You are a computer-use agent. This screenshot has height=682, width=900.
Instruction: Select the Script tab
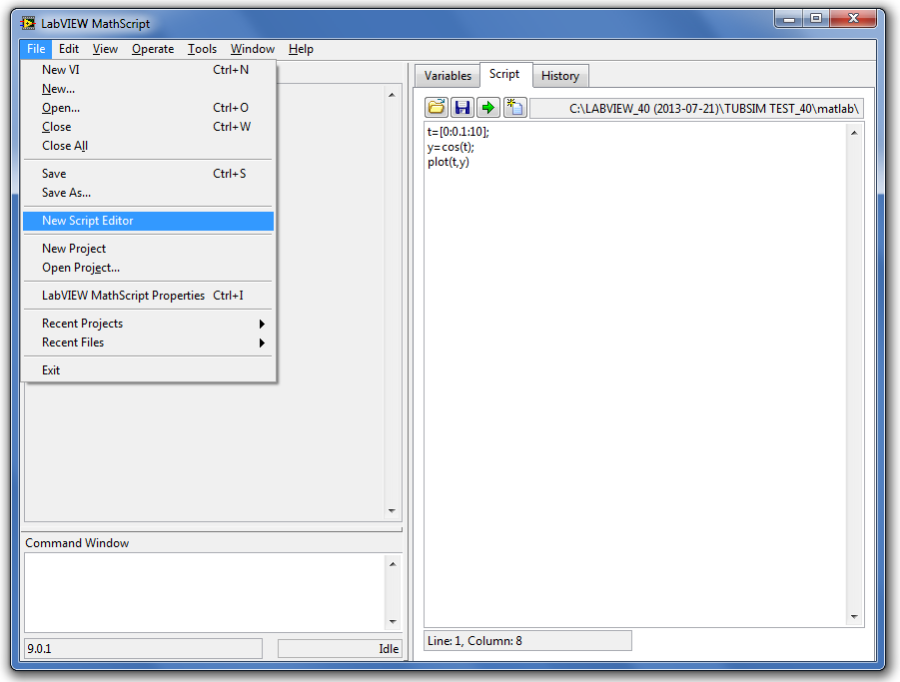point(505,75)
